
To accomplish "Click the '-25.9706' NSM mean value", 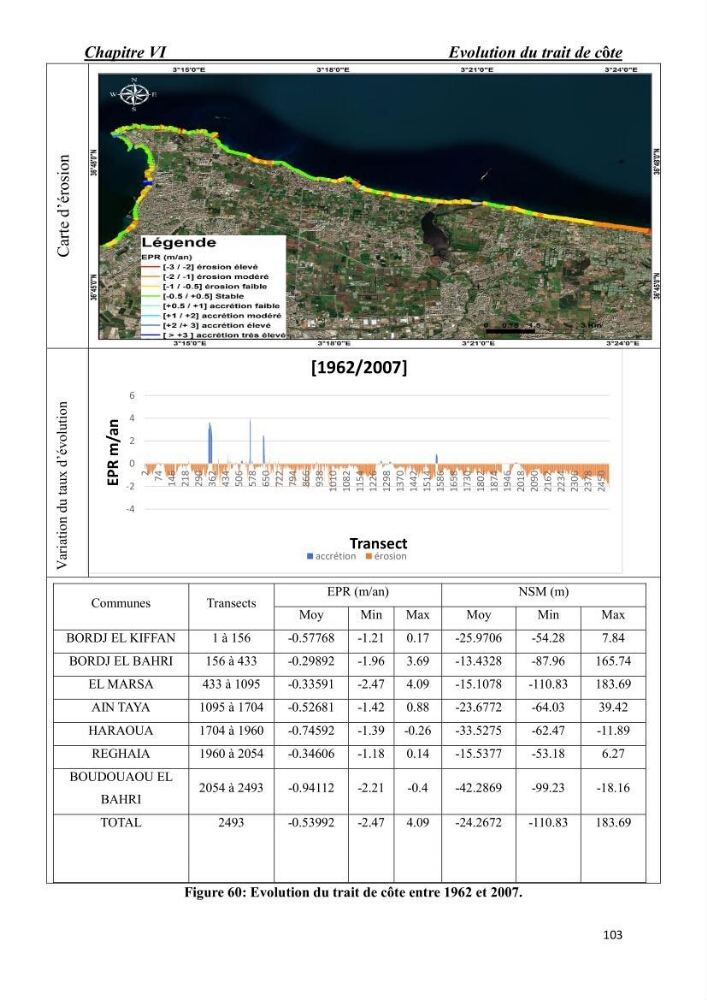I will [478, 638].
